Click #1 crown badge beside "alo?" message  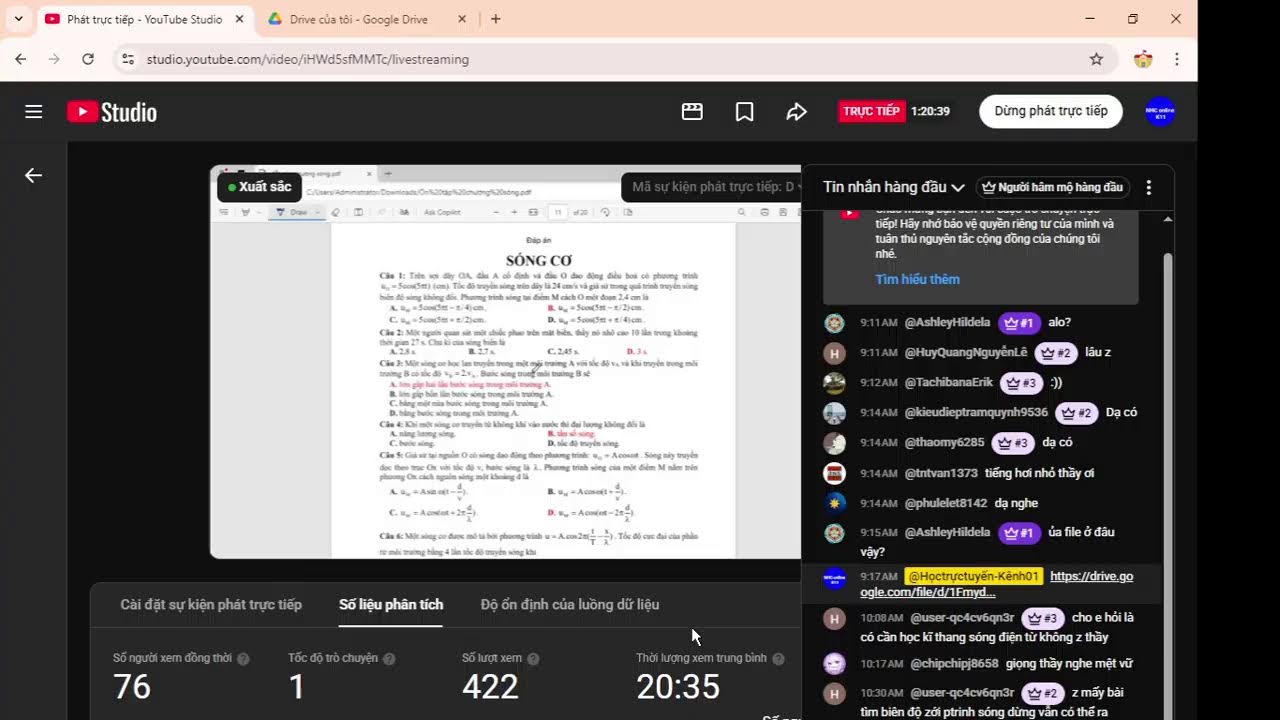(1019, 323)
